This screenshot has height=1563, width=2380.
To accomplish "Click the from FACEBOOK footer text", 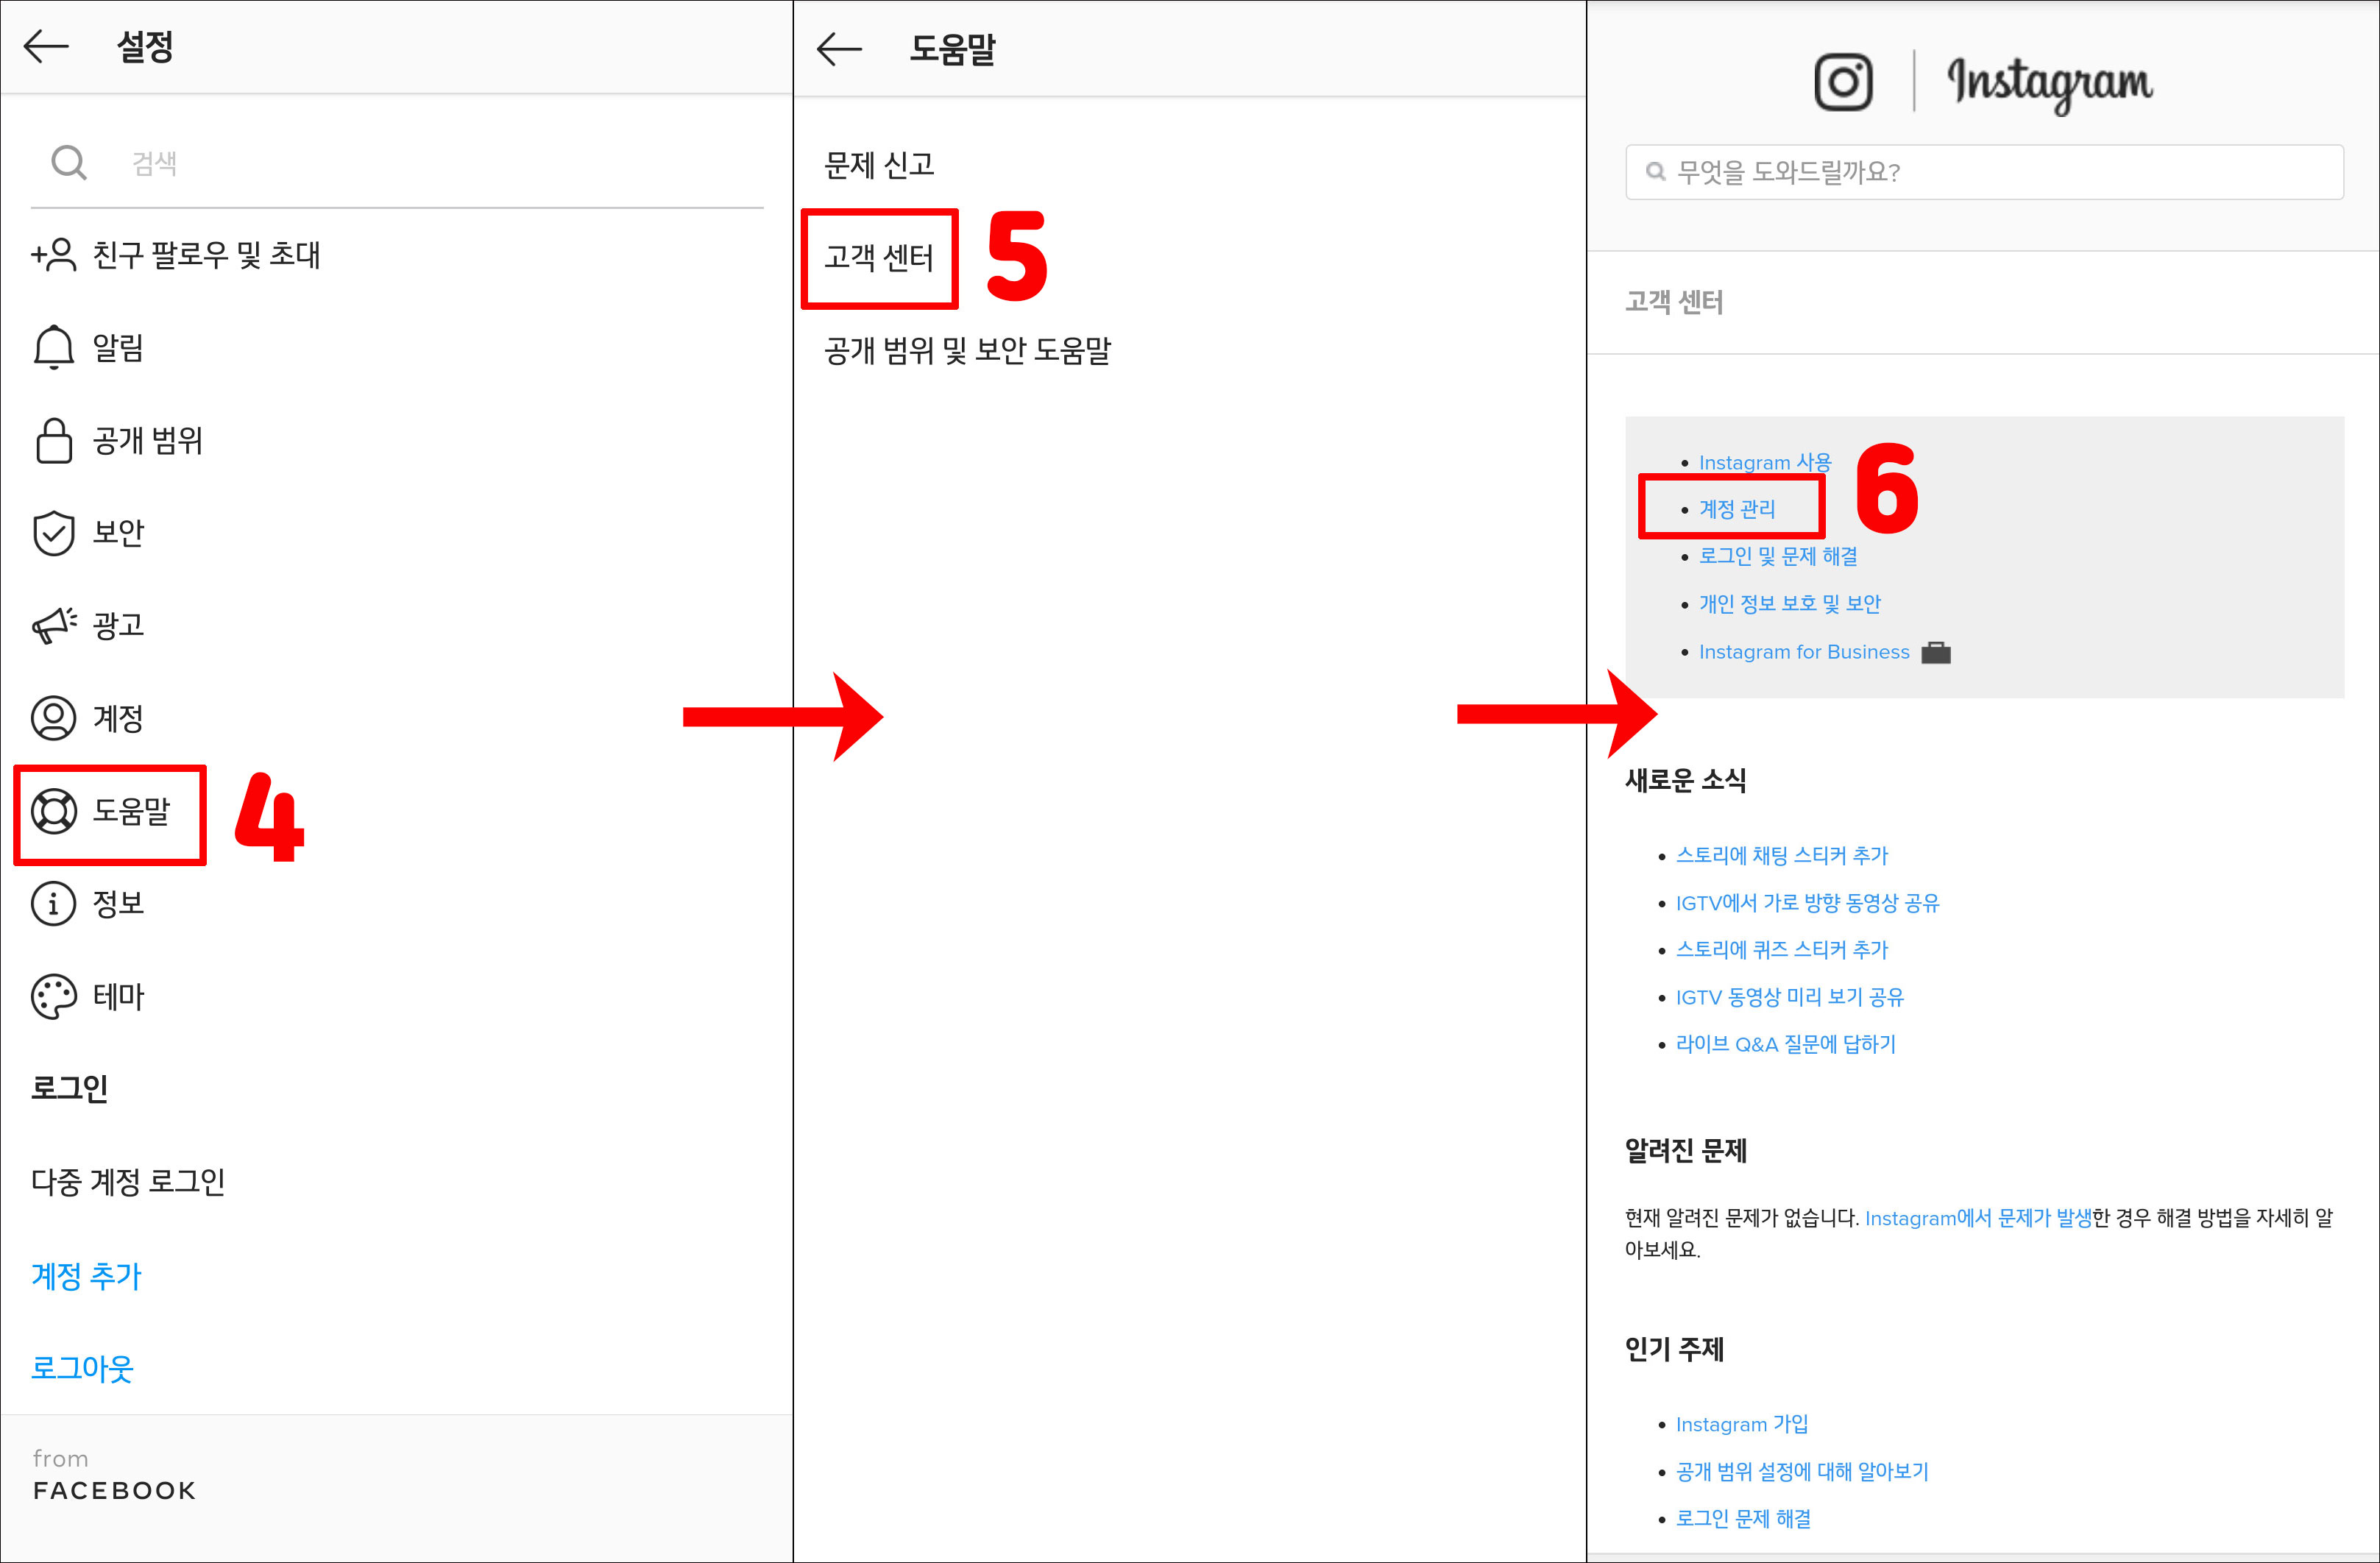I will pos(114,1475).
